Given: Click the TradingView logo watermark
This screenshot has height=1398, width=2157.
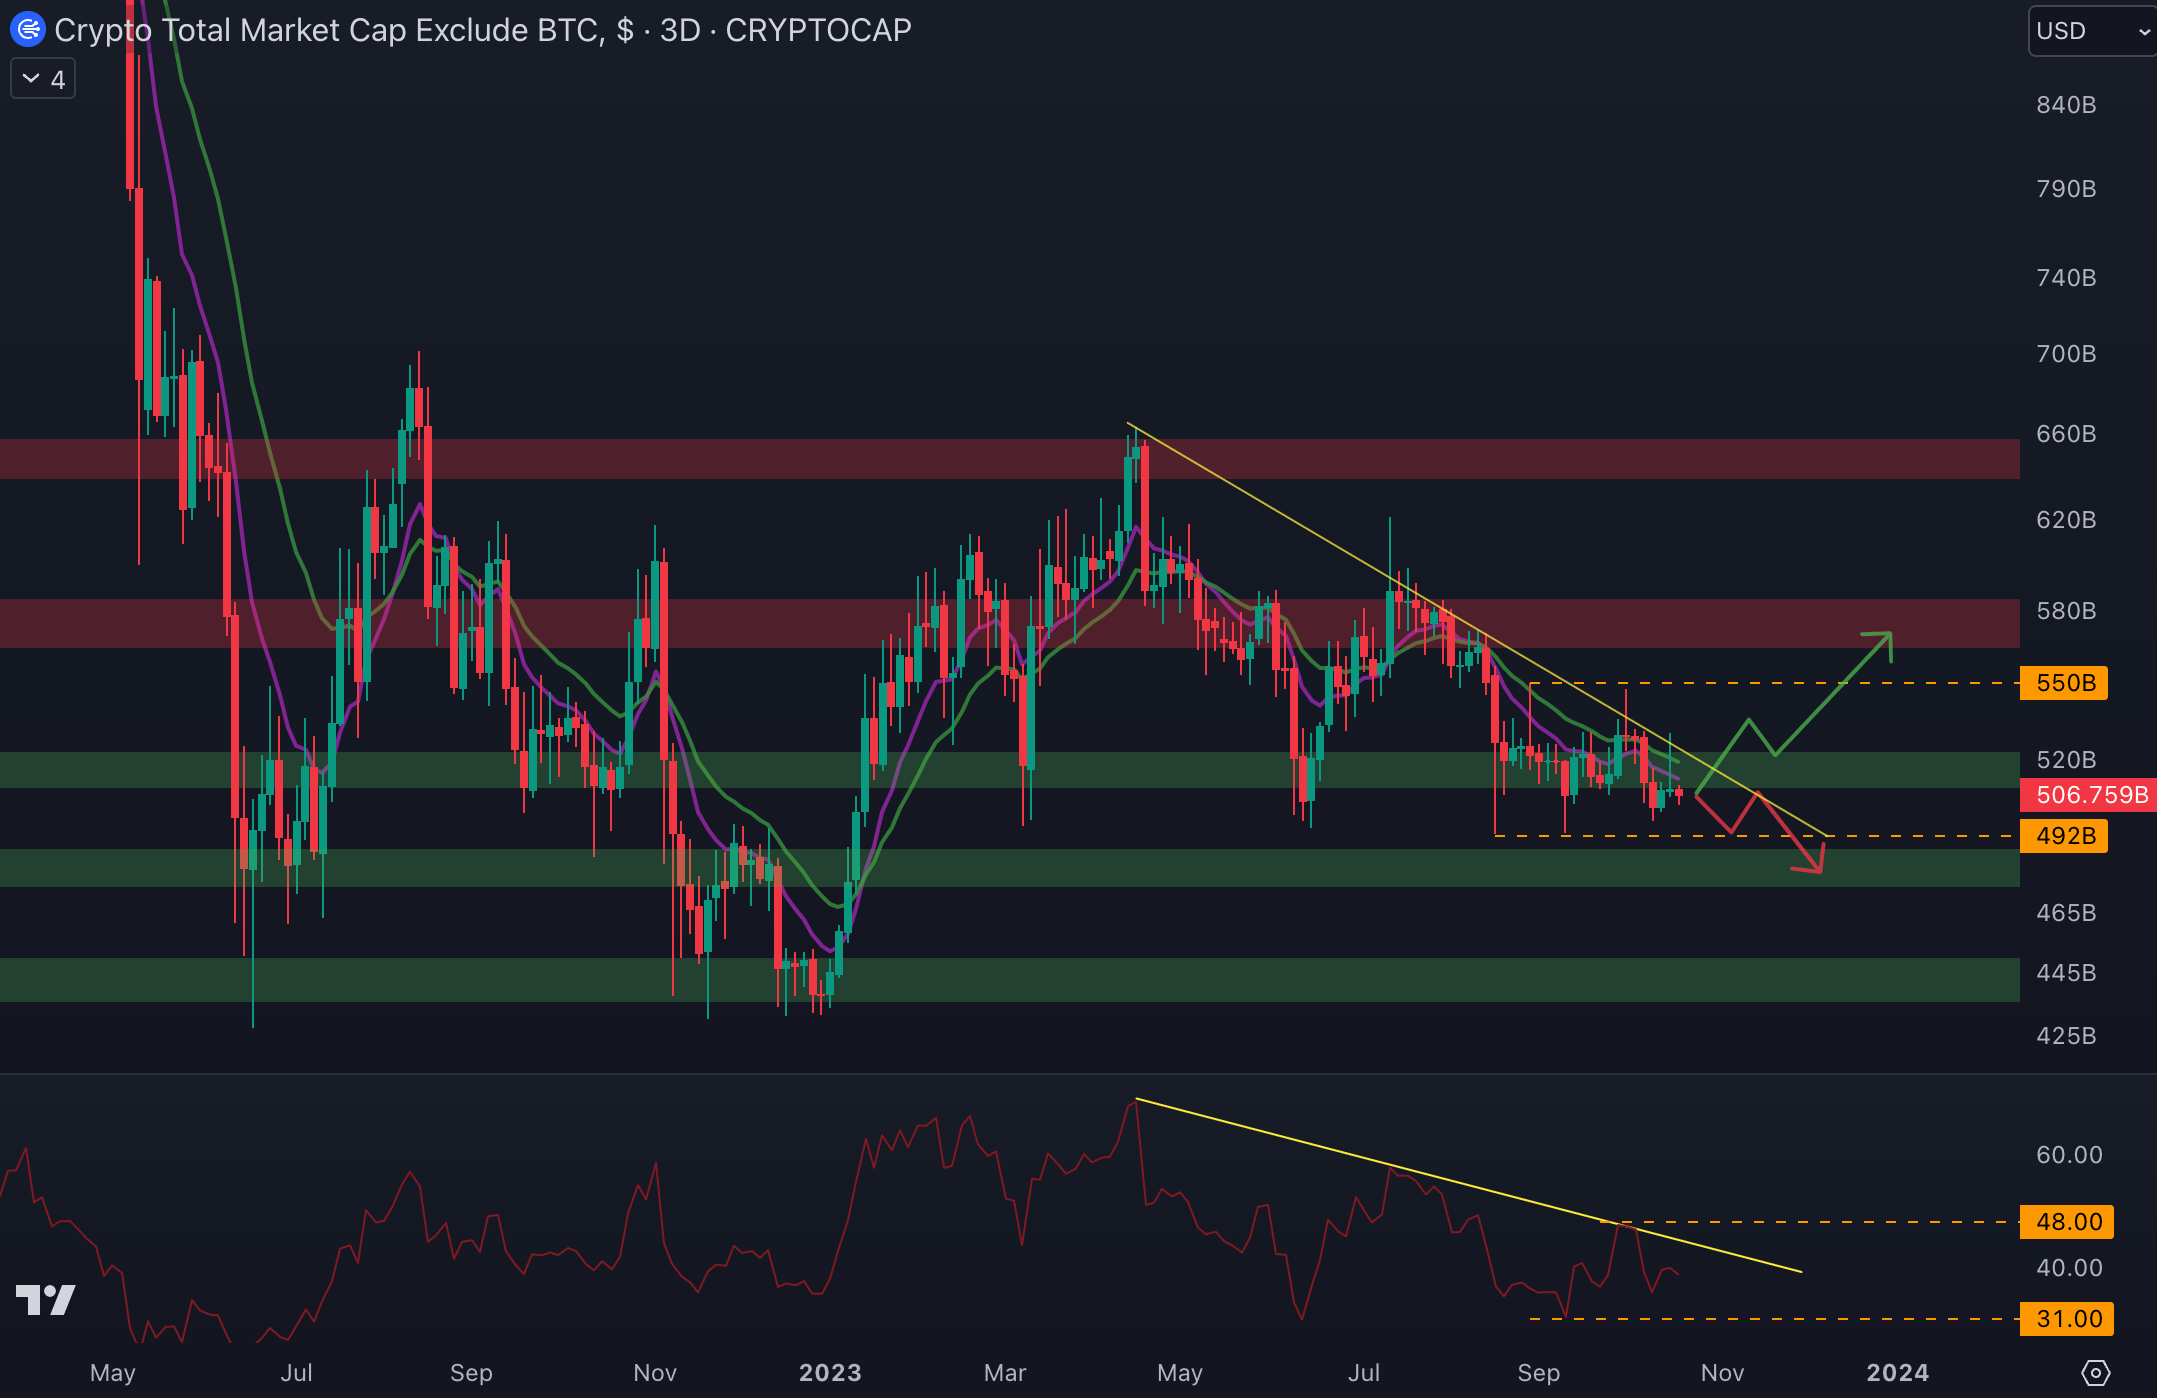Looking at the screenshot, I should coord(46,1299).
